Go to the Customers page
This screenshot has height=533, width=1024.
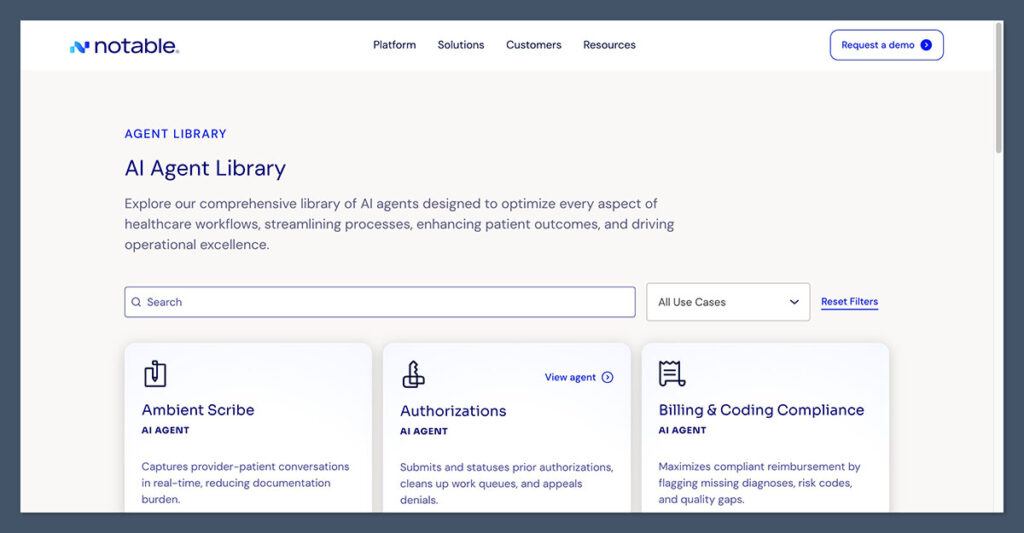pyautogui.click(x=533, y=45)
